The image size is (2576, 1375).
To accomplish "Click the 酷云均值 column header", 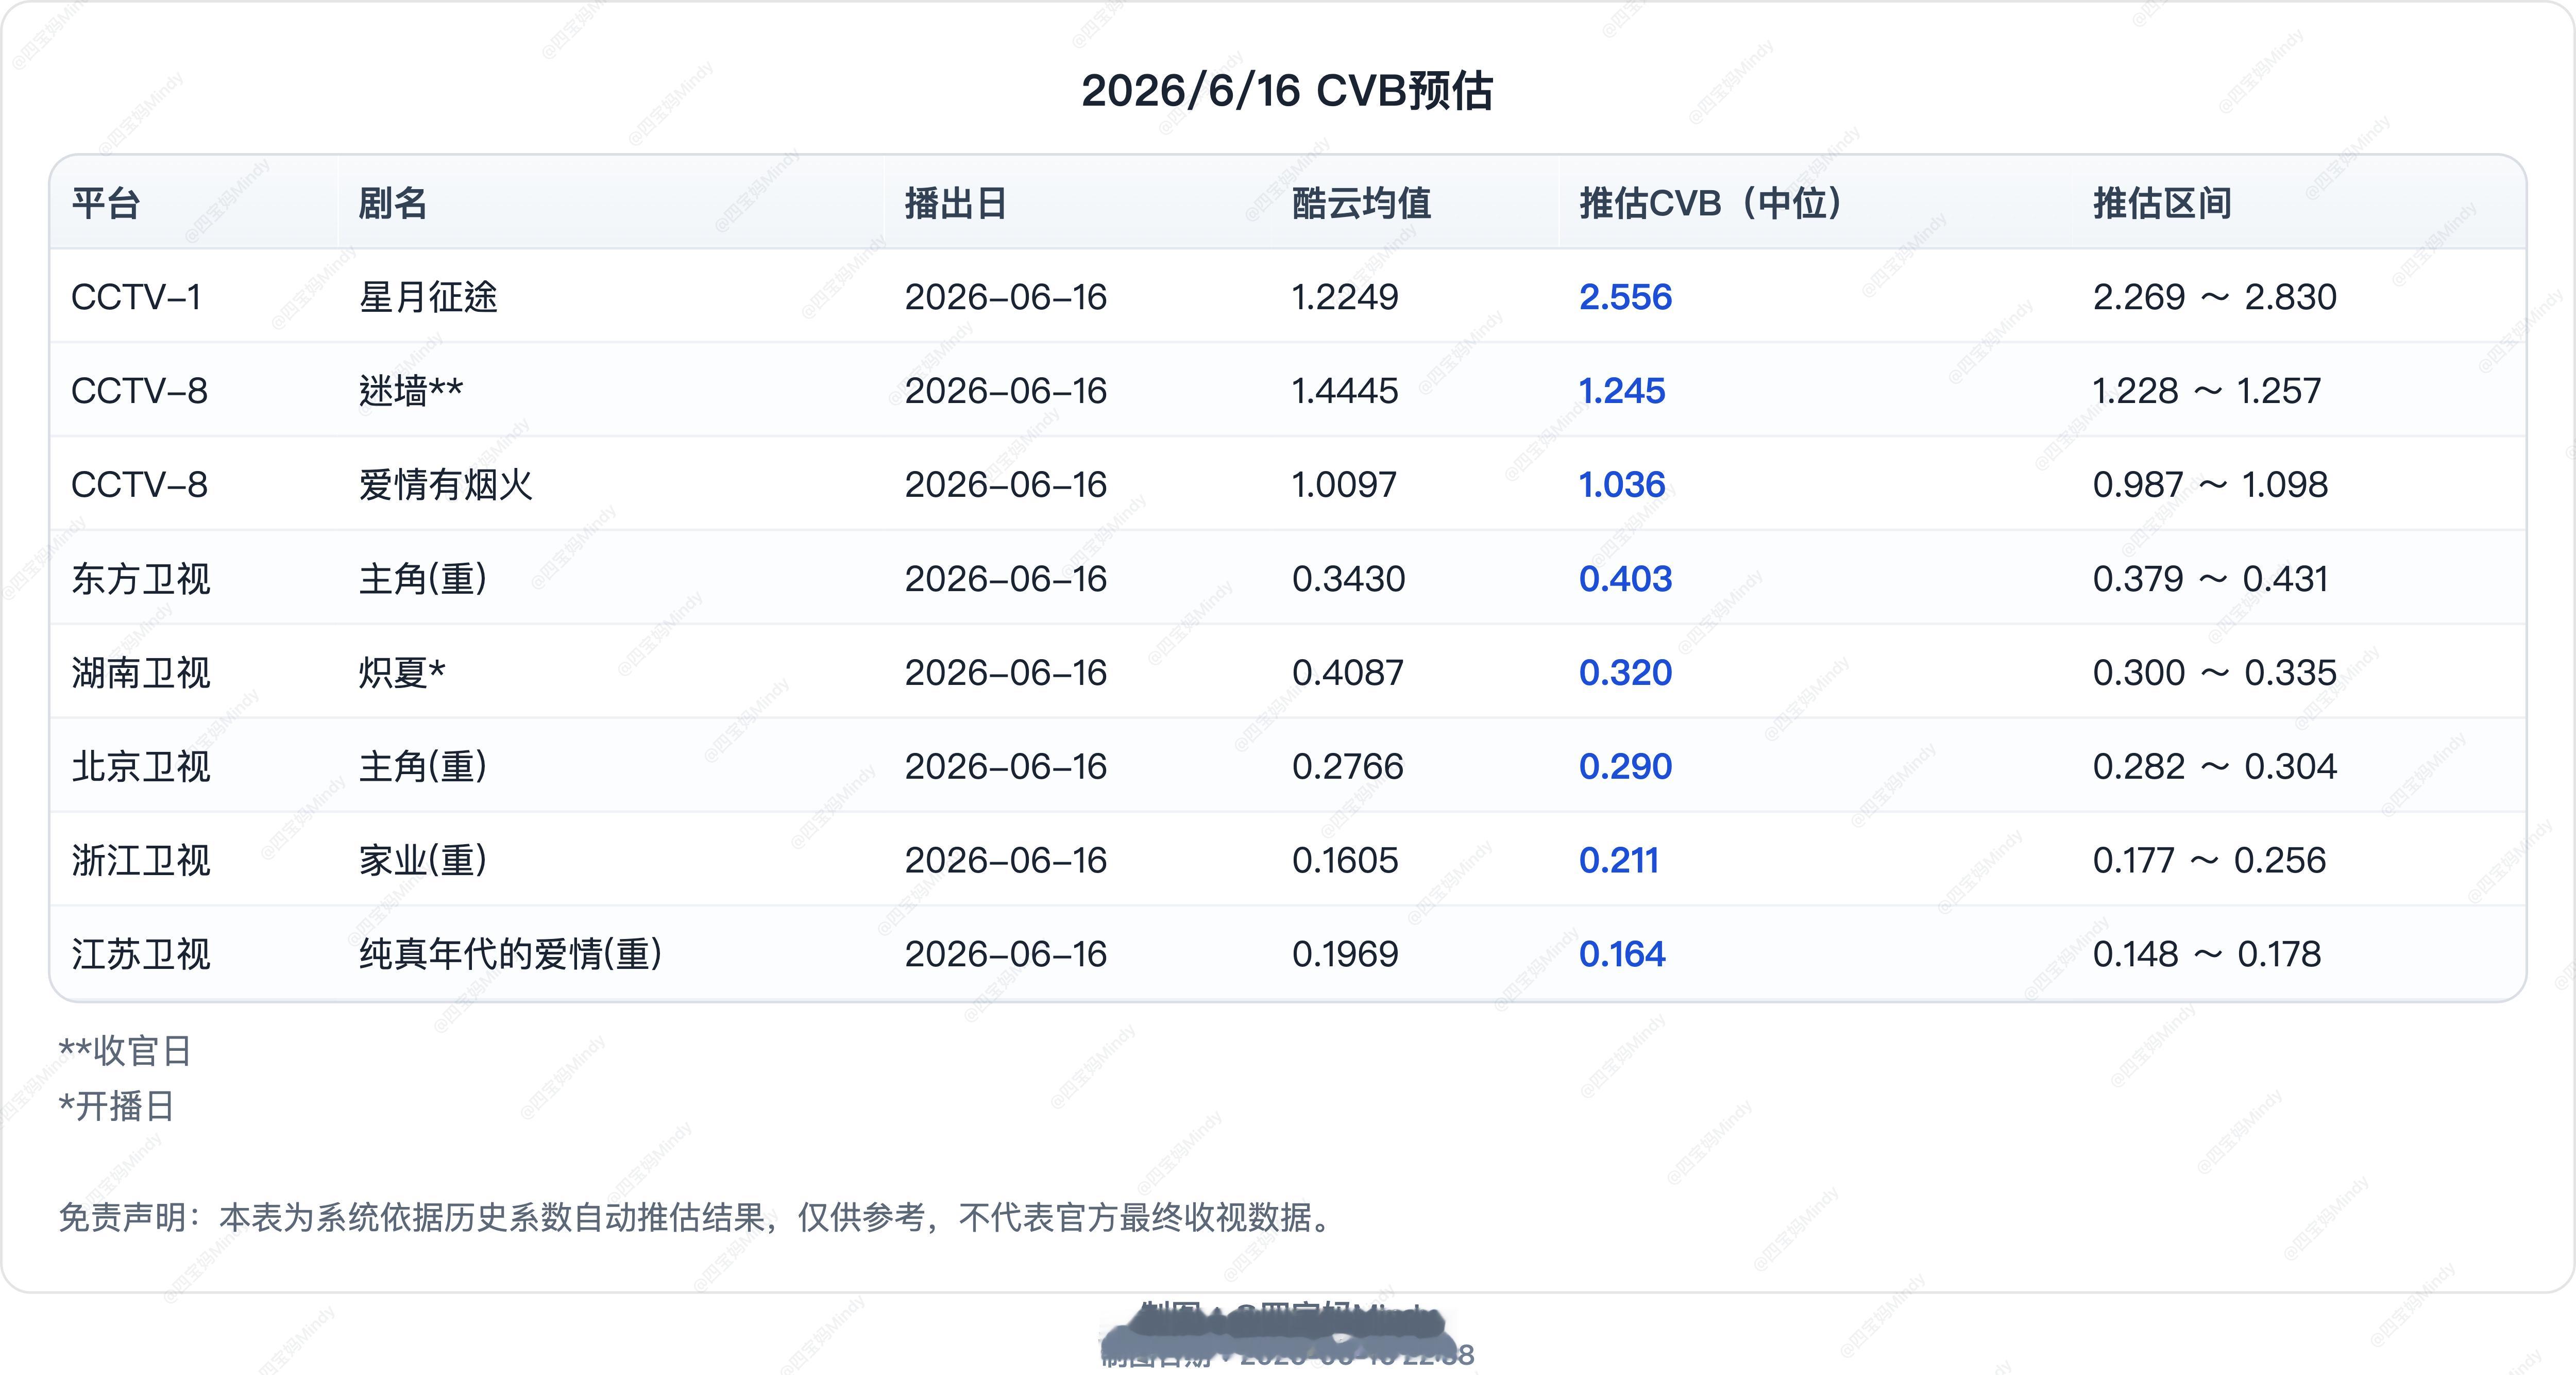I will [x=1361, y=203].
